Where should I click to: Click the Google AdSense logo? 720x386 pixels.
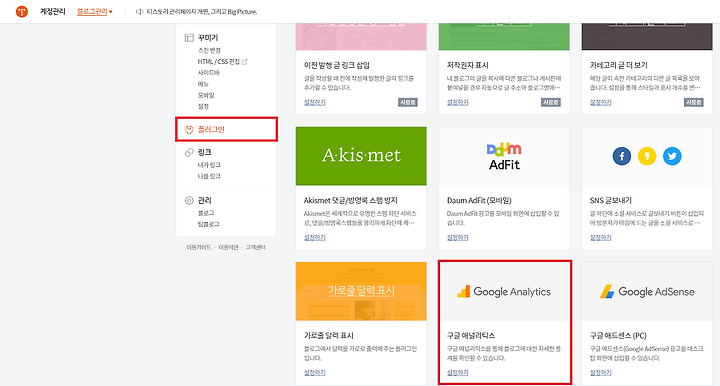pos(647,291)
